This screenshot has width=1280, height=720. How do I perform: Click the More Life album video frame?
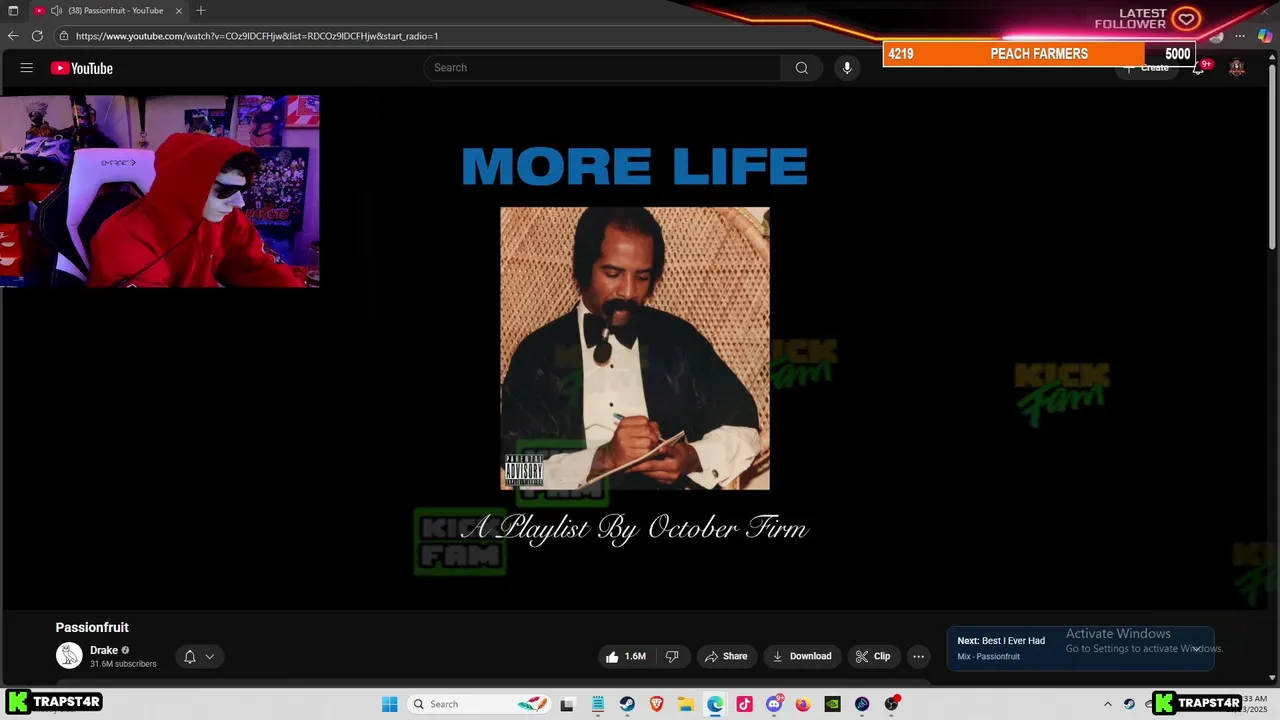point(635,348)
